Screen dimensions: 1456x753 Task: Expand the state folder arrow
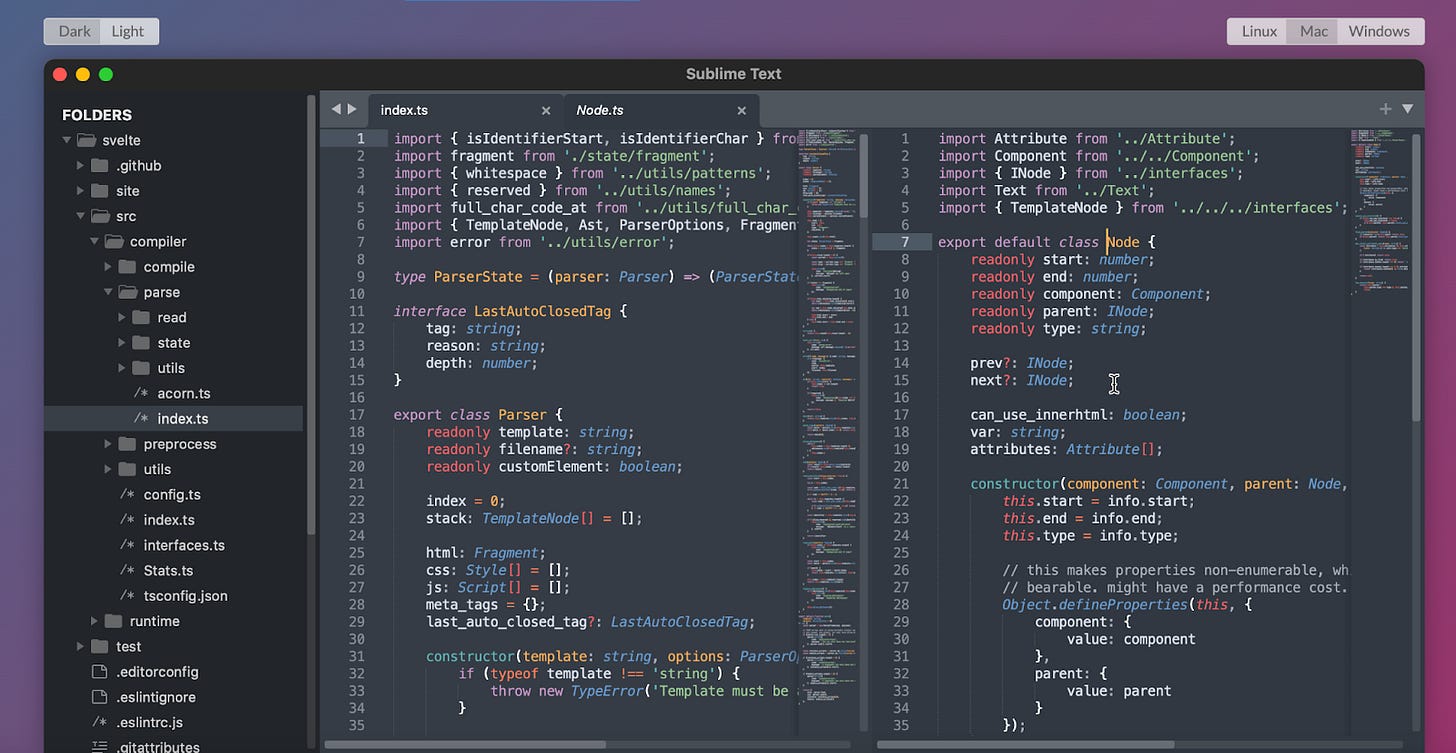pyautogui.click(x=122, y=342)
